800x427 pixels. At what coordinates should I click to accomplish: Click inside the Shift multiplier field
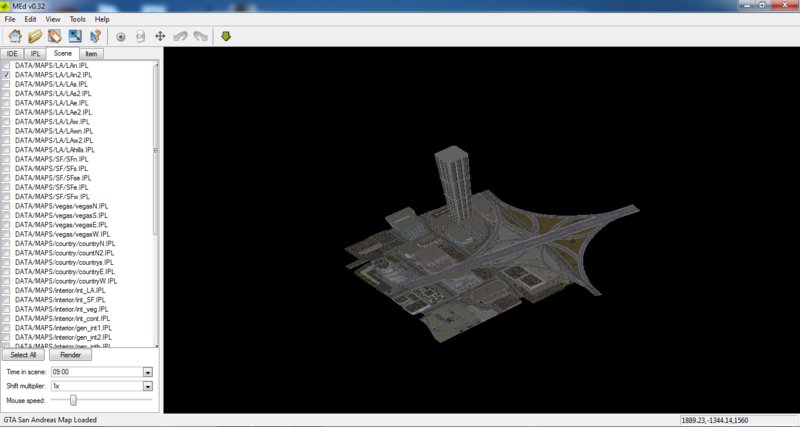(97, 386)
